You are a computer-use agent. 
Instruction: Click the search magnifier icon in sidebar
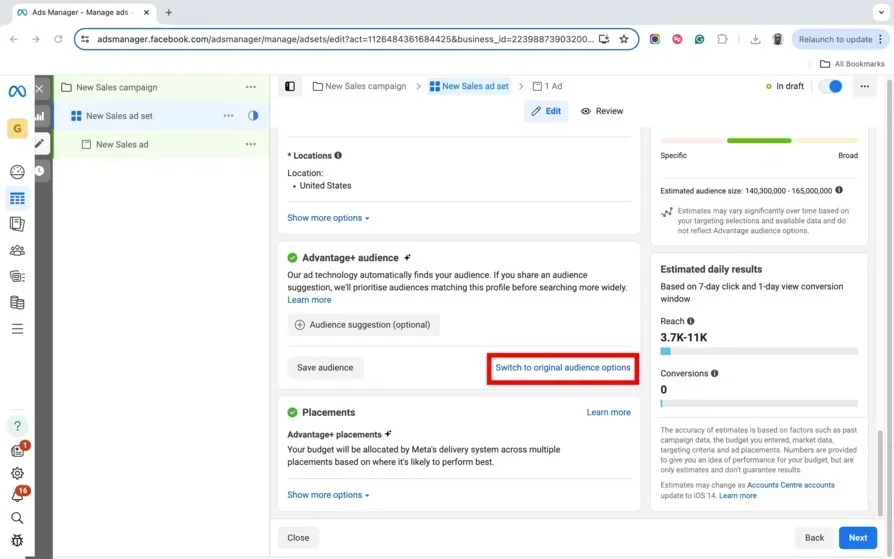pyautogui.click(x=17, y=518)
